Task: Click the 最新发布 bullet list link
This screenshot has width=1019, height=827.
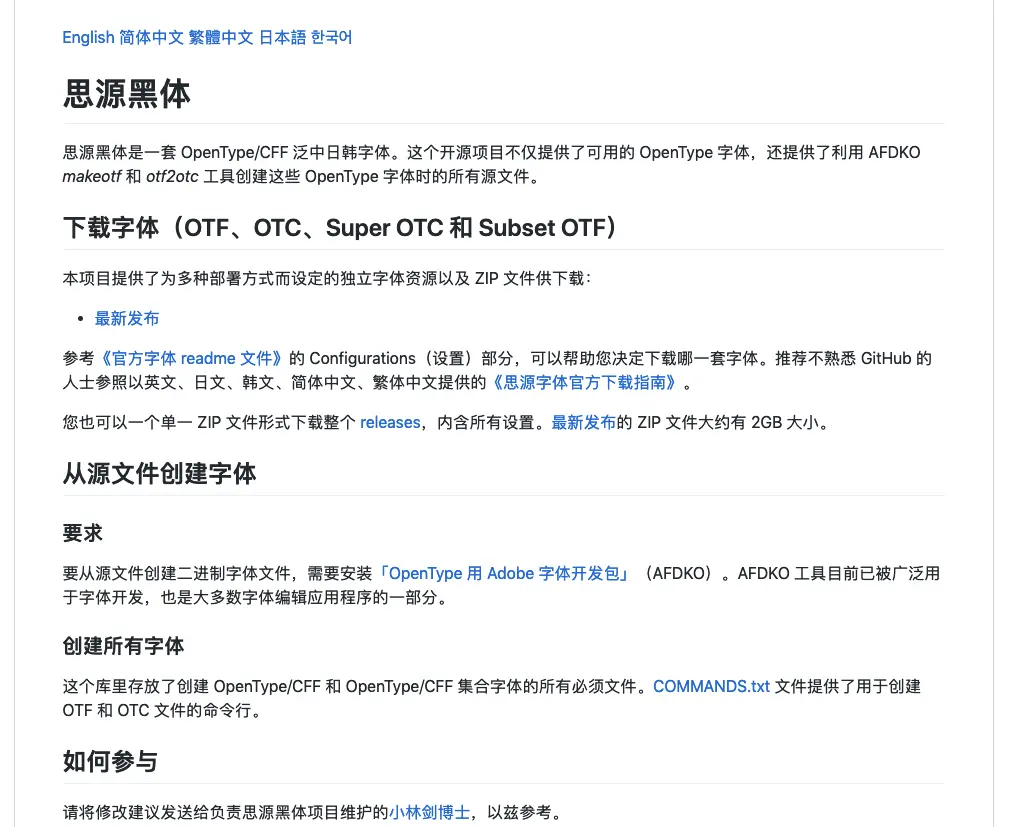Action: [x=127, y=318]
